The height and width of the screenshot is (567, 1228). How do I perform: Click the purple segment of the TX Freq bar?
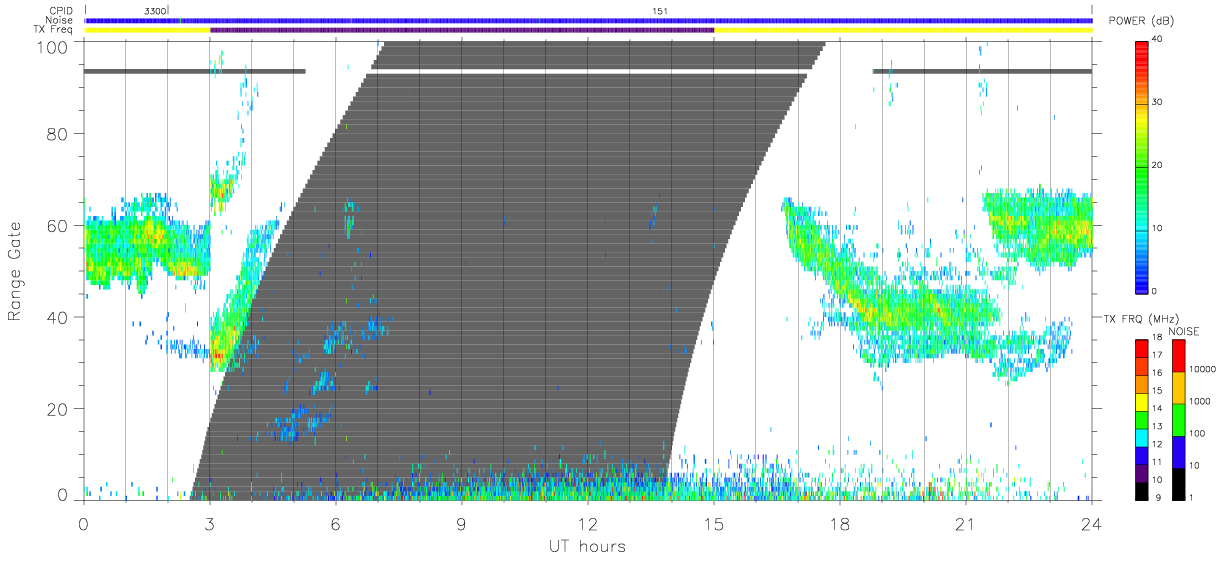tap(462, 30)
